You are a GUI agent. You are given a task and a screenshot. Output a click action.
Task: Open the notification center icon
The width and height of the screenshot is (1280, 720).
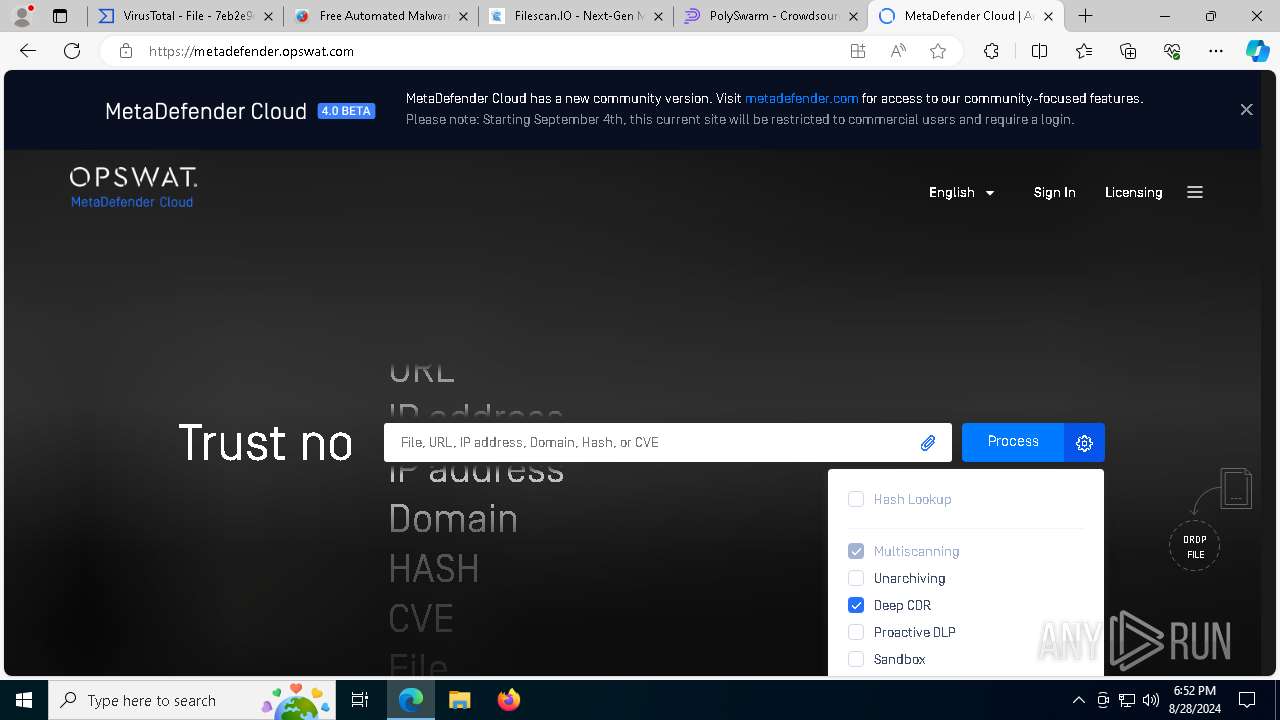(x=1247, y=700)
